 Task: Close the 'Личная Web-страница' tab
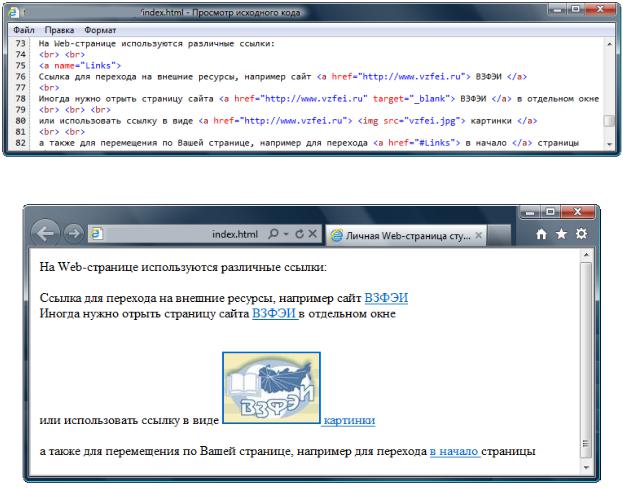479,235
